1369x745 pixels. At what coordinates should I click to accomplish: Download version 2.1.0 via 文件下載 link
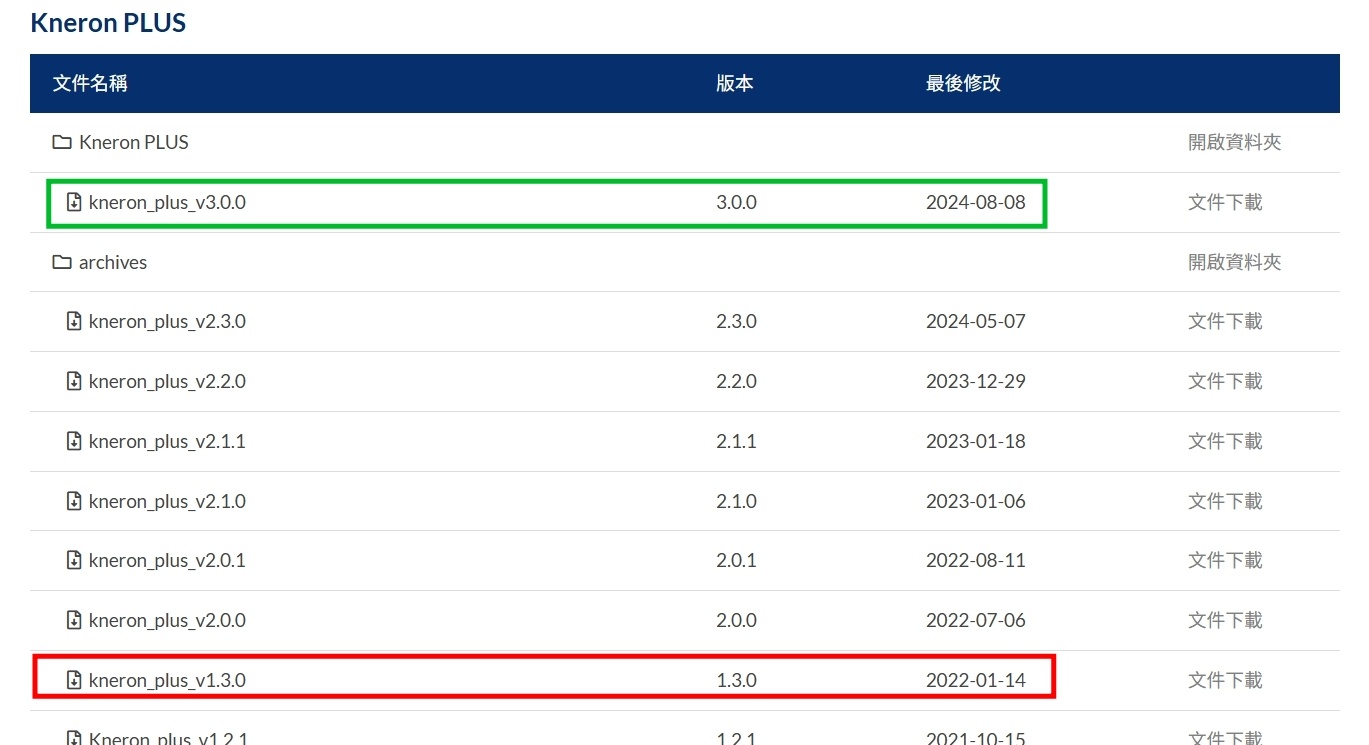[x=1225, y=501]
